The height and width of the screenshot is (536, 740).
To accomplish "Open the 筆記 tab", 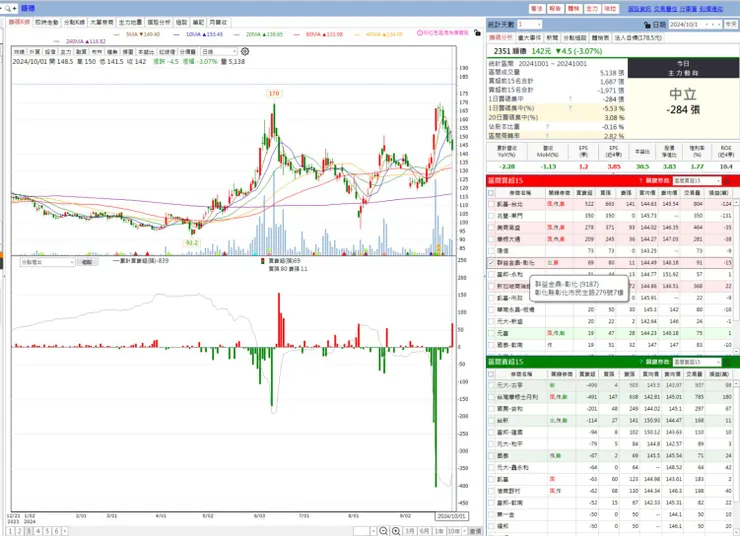I will pyautogui.click(x=198, y=22).
